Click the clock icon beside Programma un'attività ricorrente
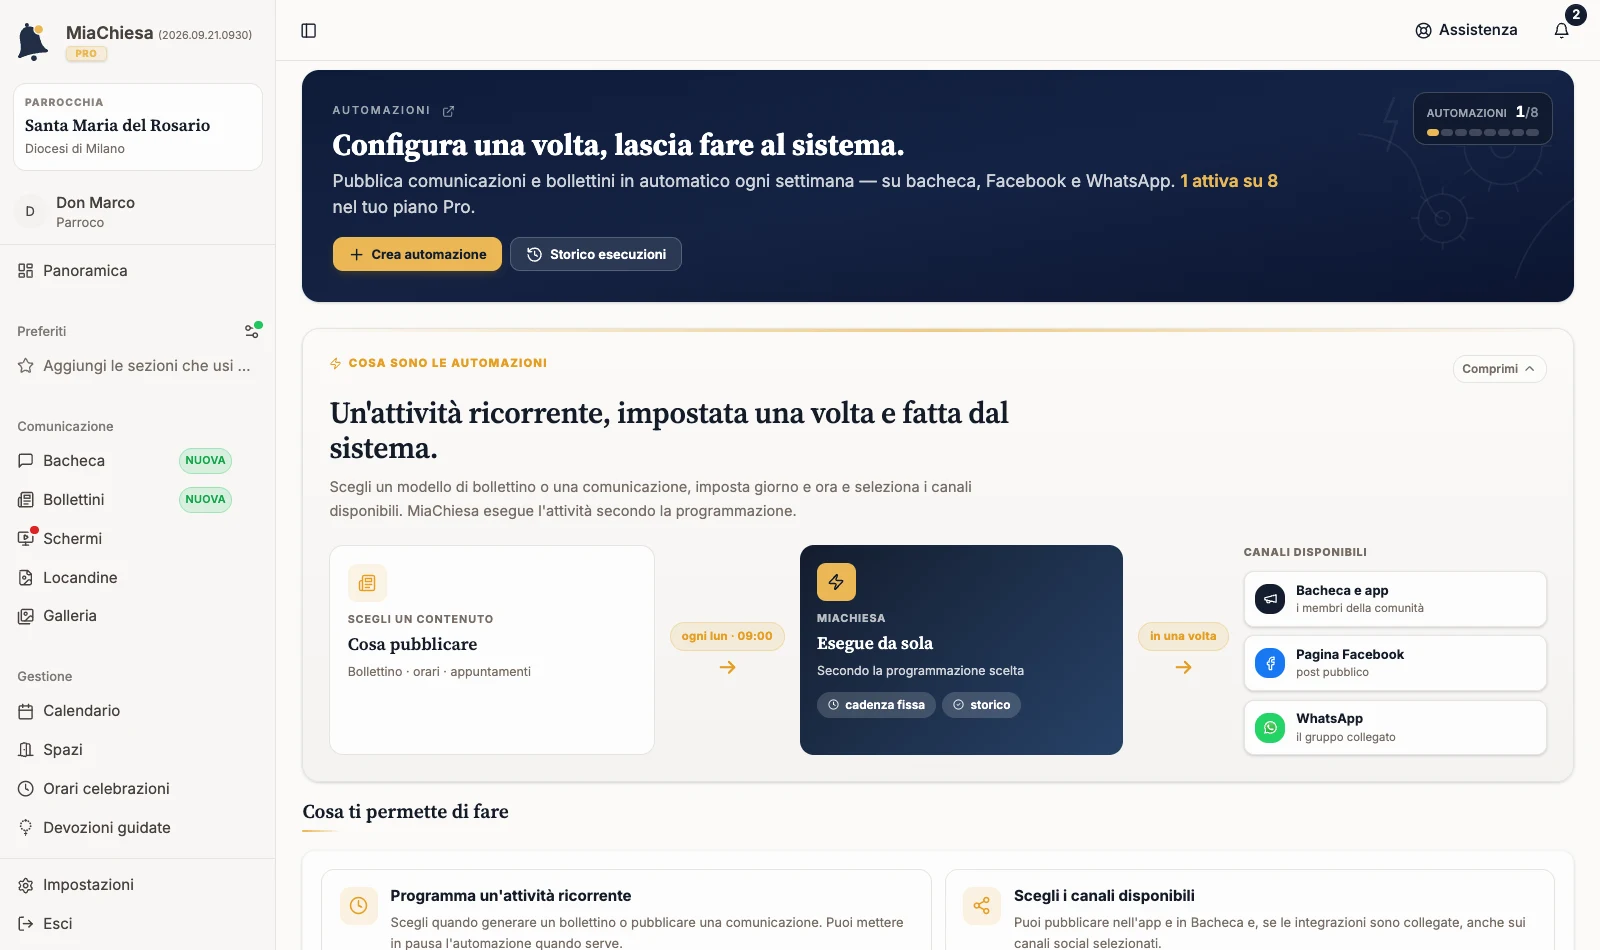 click(359, 906)
